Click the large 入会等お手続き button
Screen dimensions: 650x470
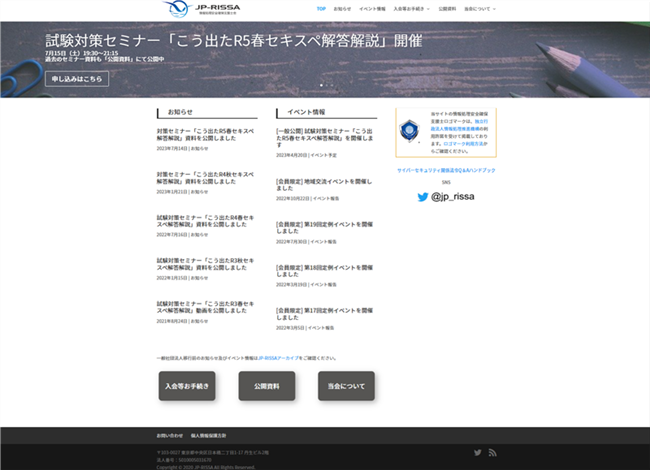186,386
